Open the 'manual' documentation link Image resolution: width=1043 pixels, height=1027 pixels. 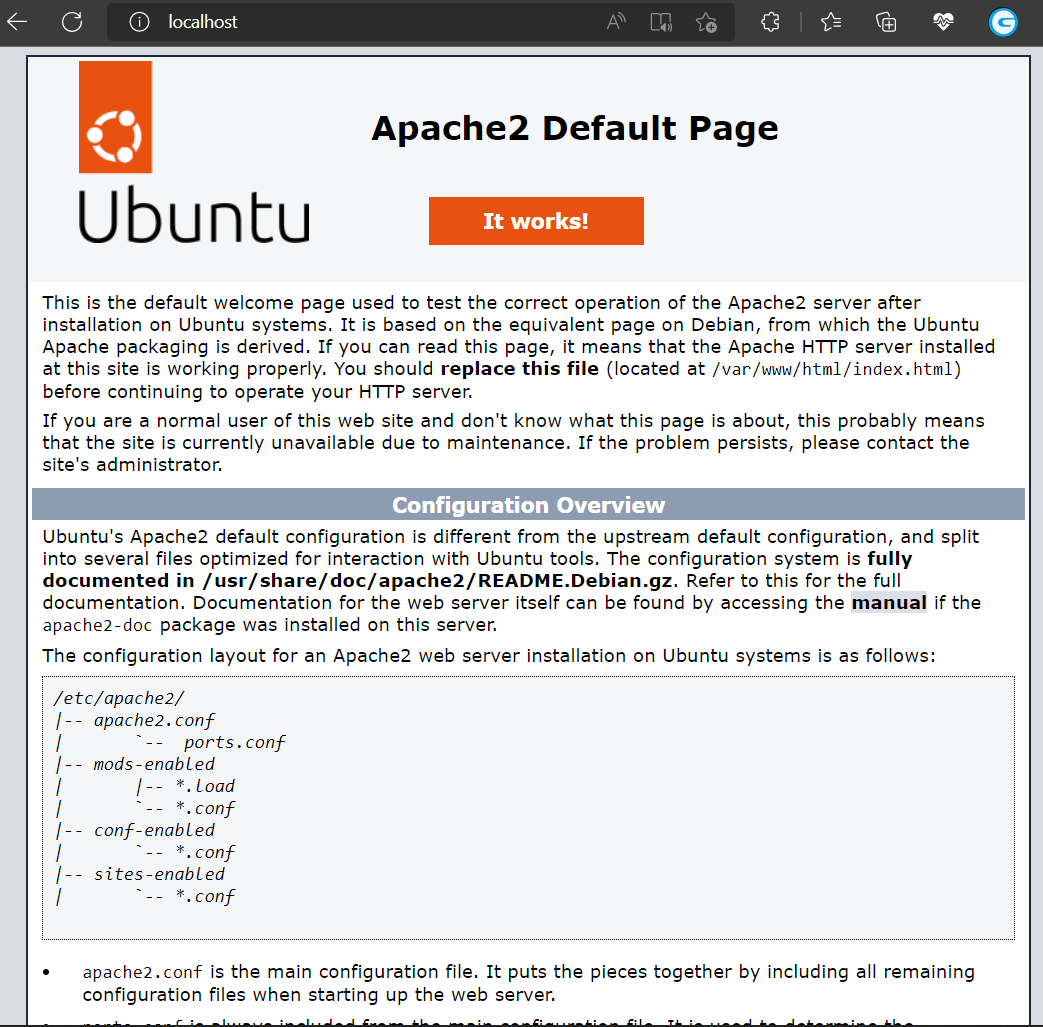(x=889, y=603)
